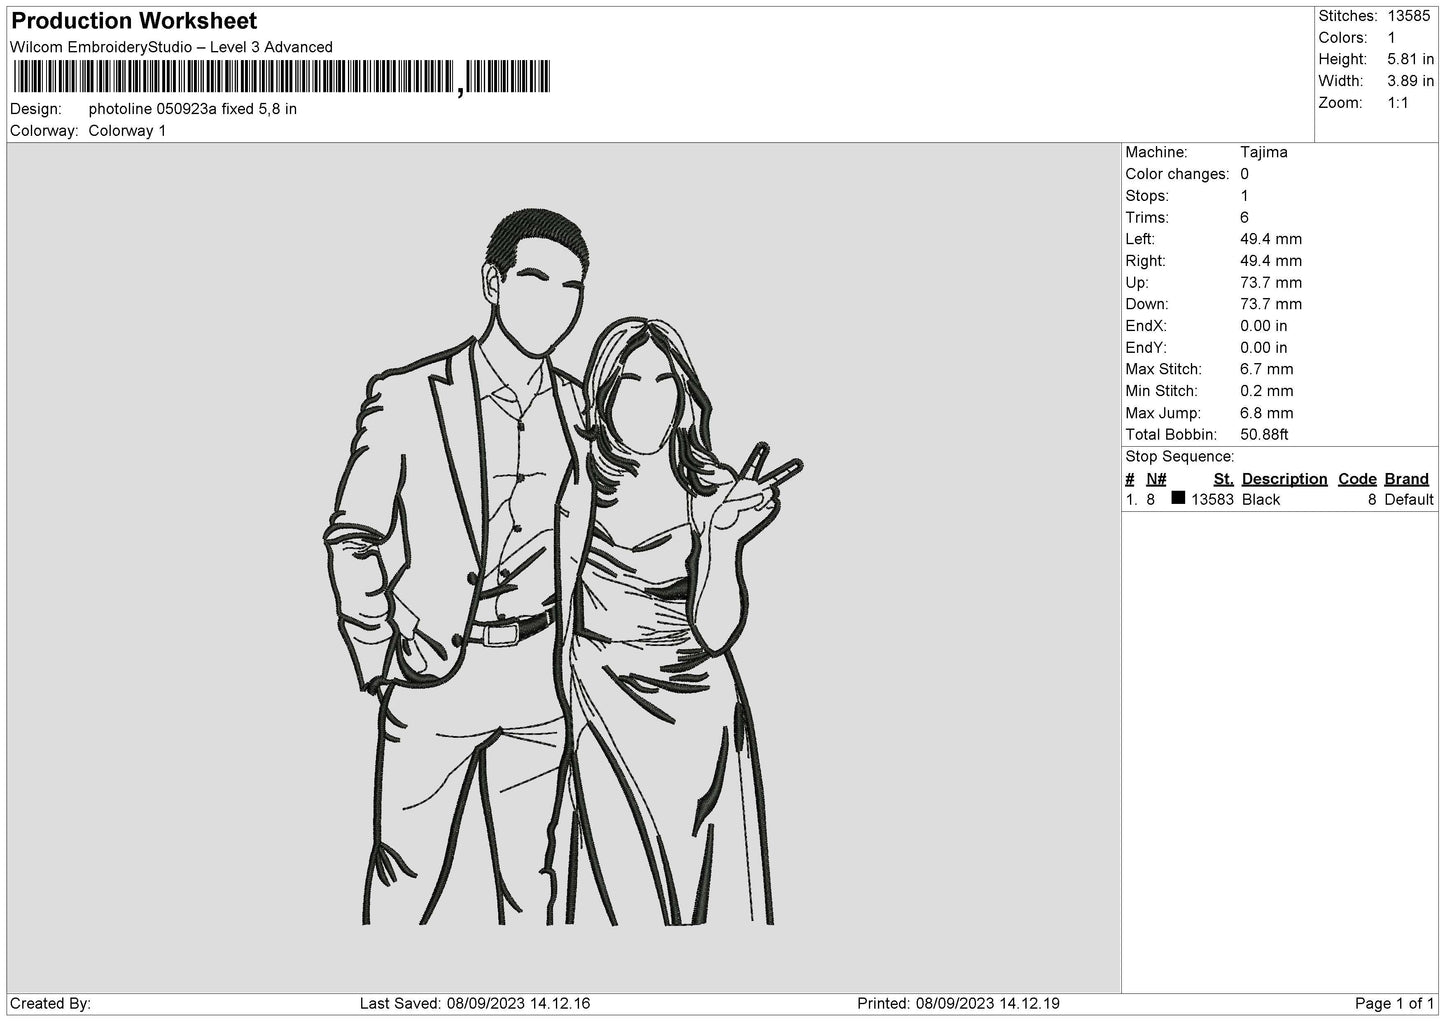
Task: Click the black color swatch in Stop Sequence
Action: click(1178, 498)
